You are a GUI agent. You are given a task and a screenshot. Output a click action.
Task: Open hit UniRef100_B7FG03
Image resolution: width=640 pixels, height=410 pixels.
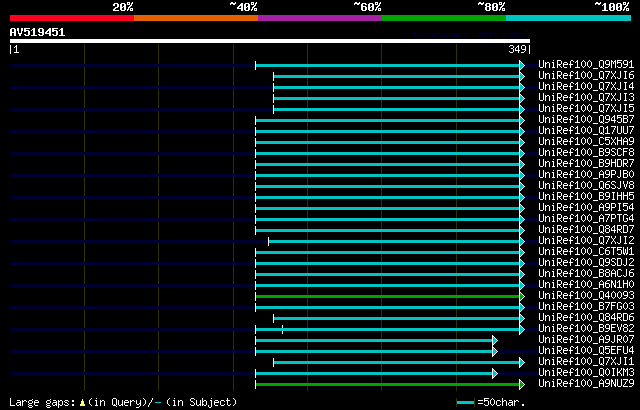[x=586, y=307]
